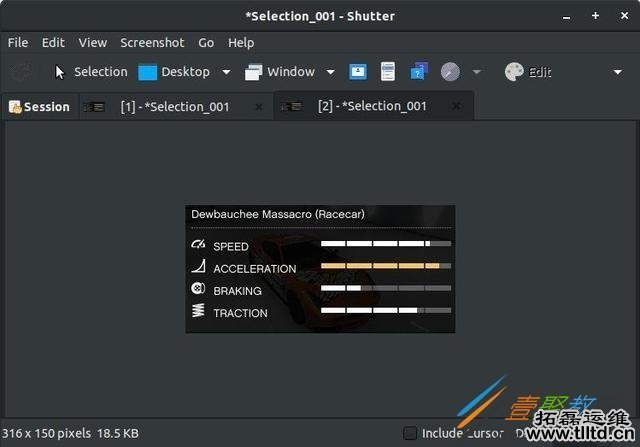Click the round redo-screenshot icon
The image size is (640, 447).
[450, 72]
